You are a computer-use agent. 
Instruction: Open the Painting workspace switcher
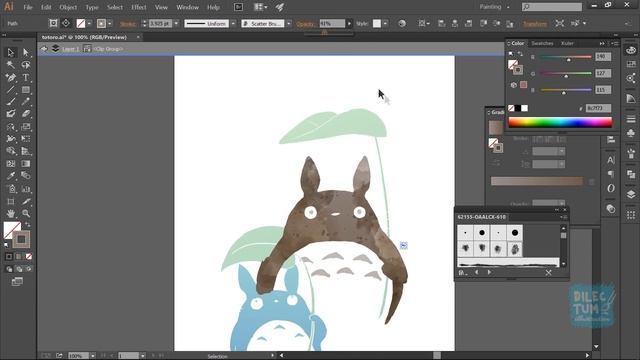(x=495, y=7)
